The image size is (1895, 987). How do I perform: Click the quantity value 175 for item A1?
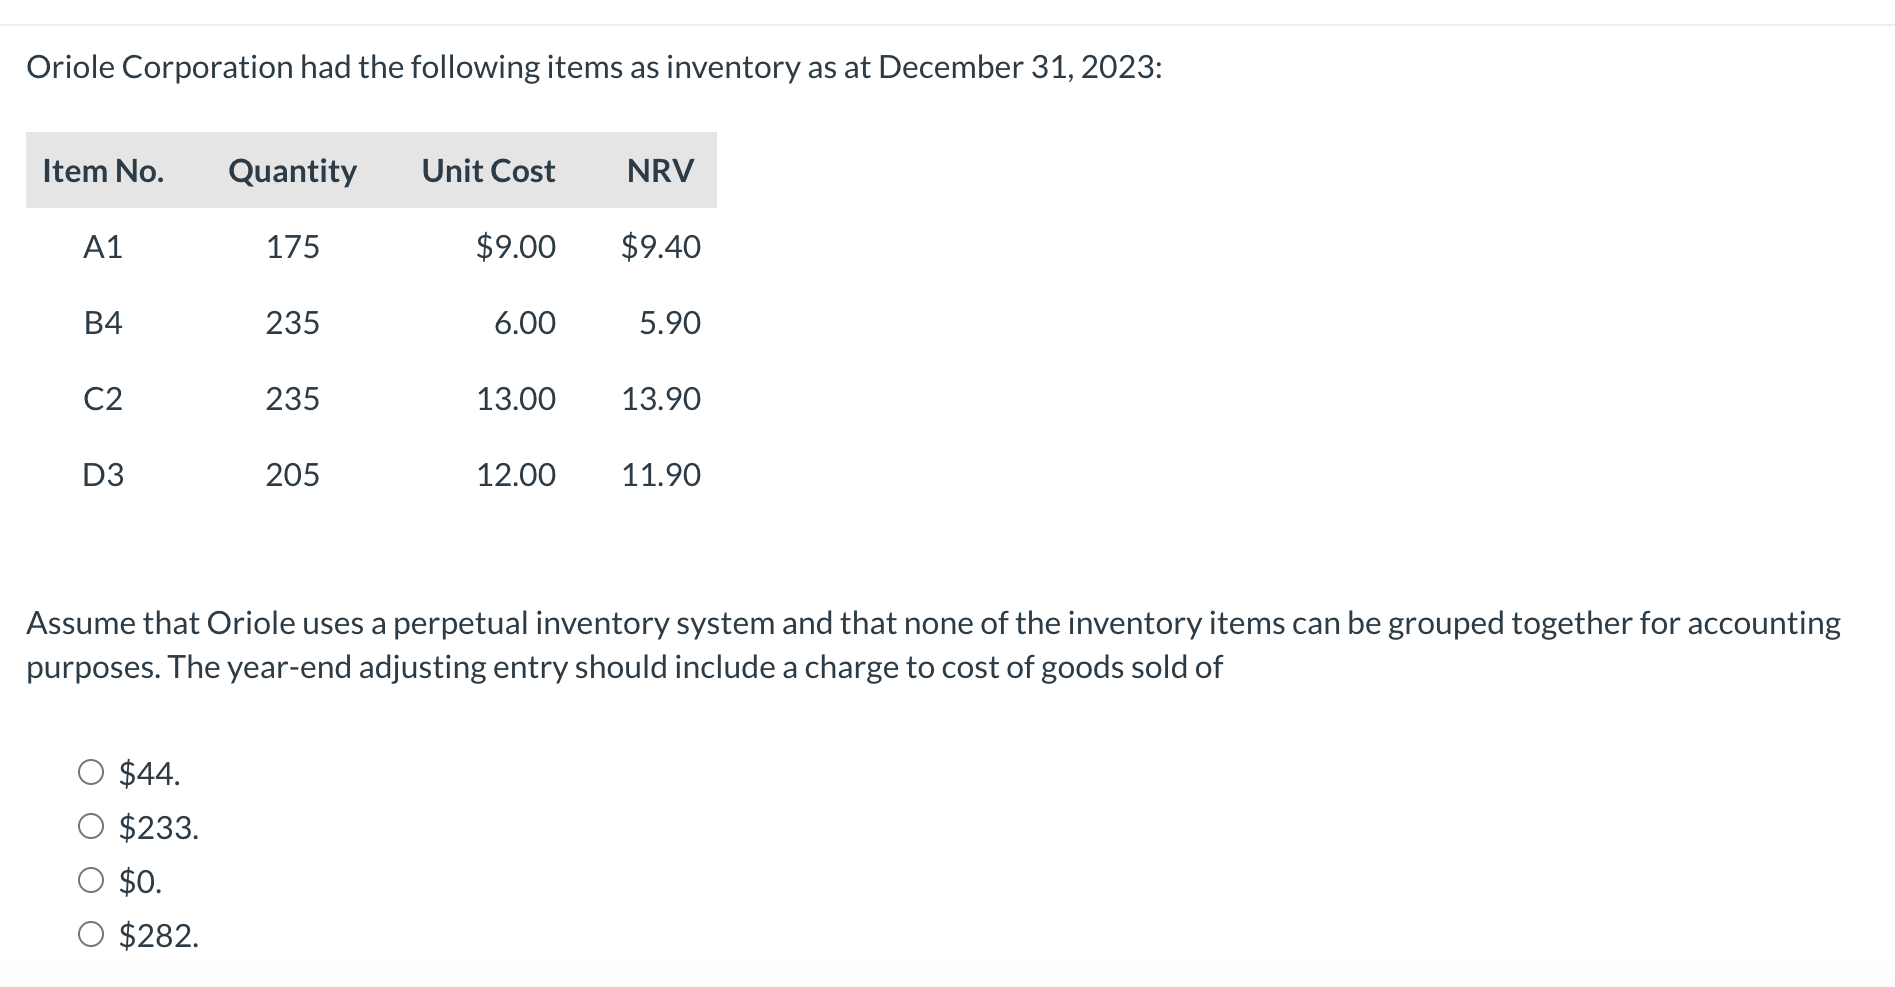pyautogui.click(x=292, y=247)
